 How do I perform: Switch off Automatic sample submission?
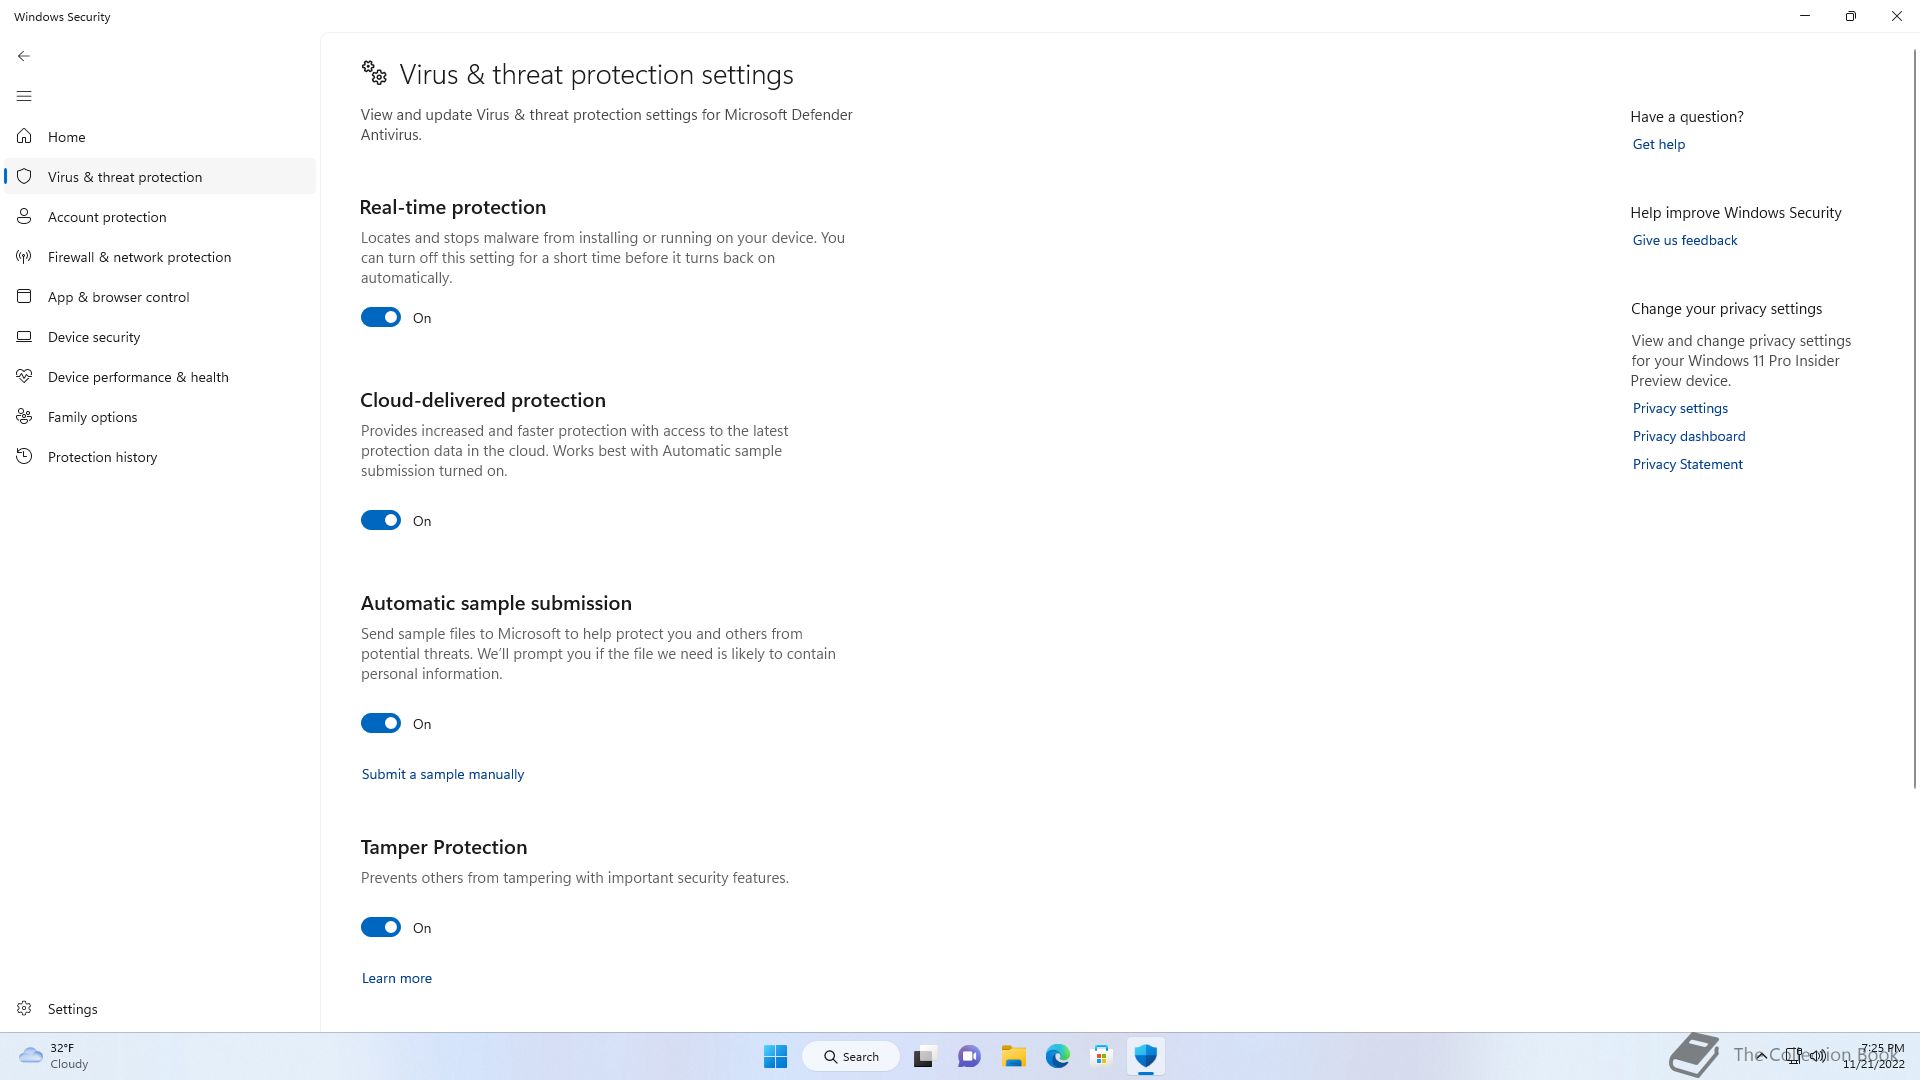pyautogui.click(x=381, y=723)
